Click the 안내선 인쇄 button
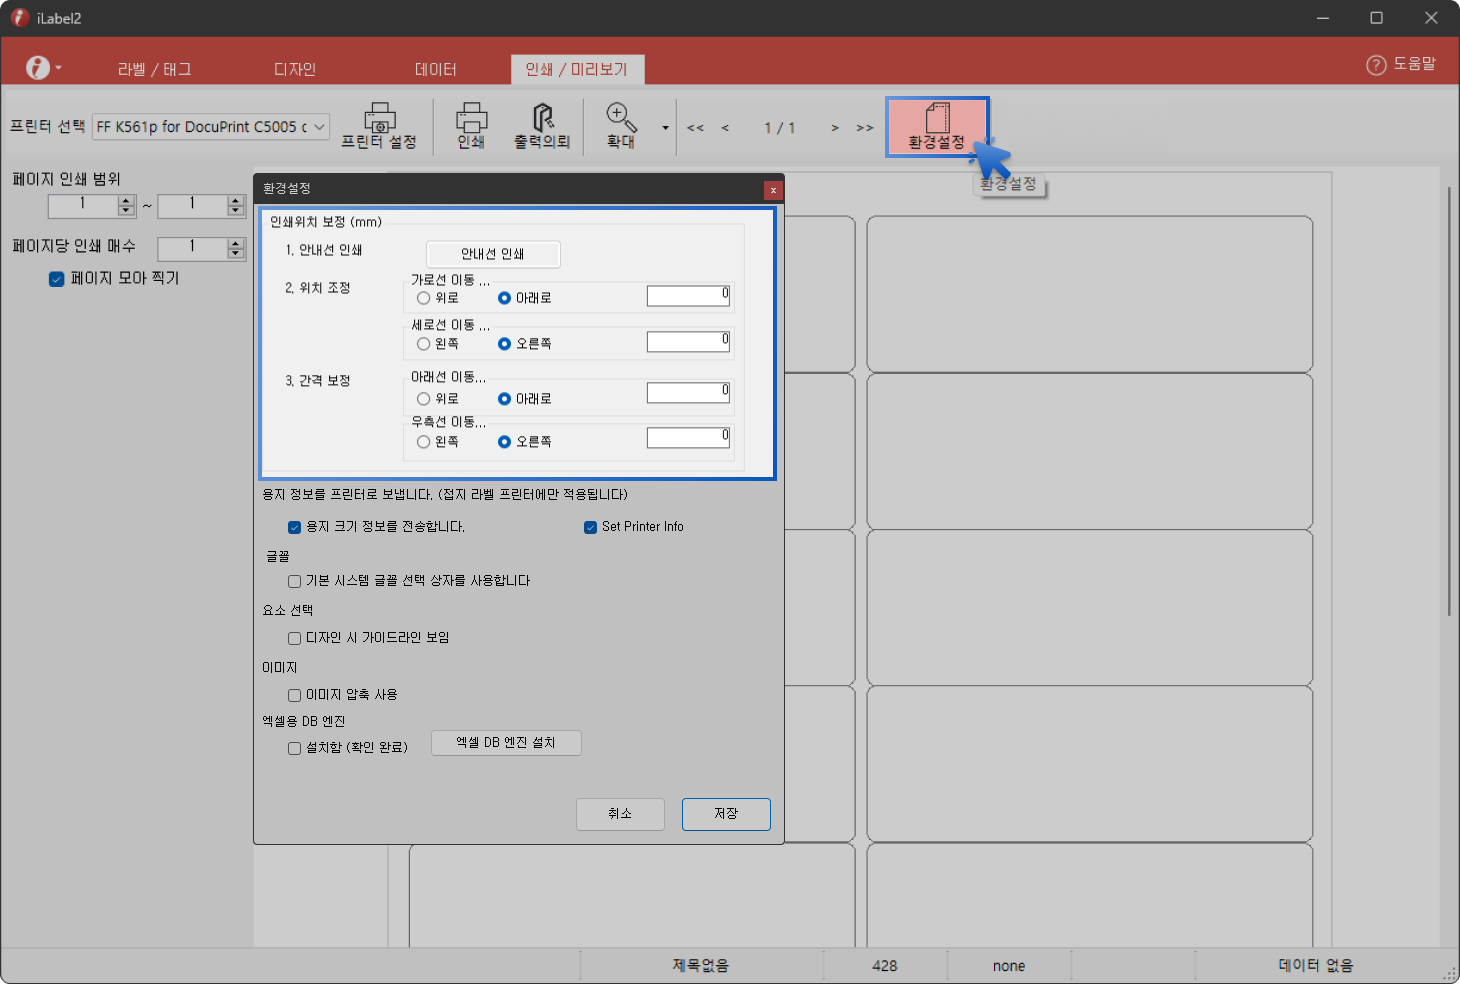The height and width of the screenshot is (984, 1460). [x=493, y=254]
